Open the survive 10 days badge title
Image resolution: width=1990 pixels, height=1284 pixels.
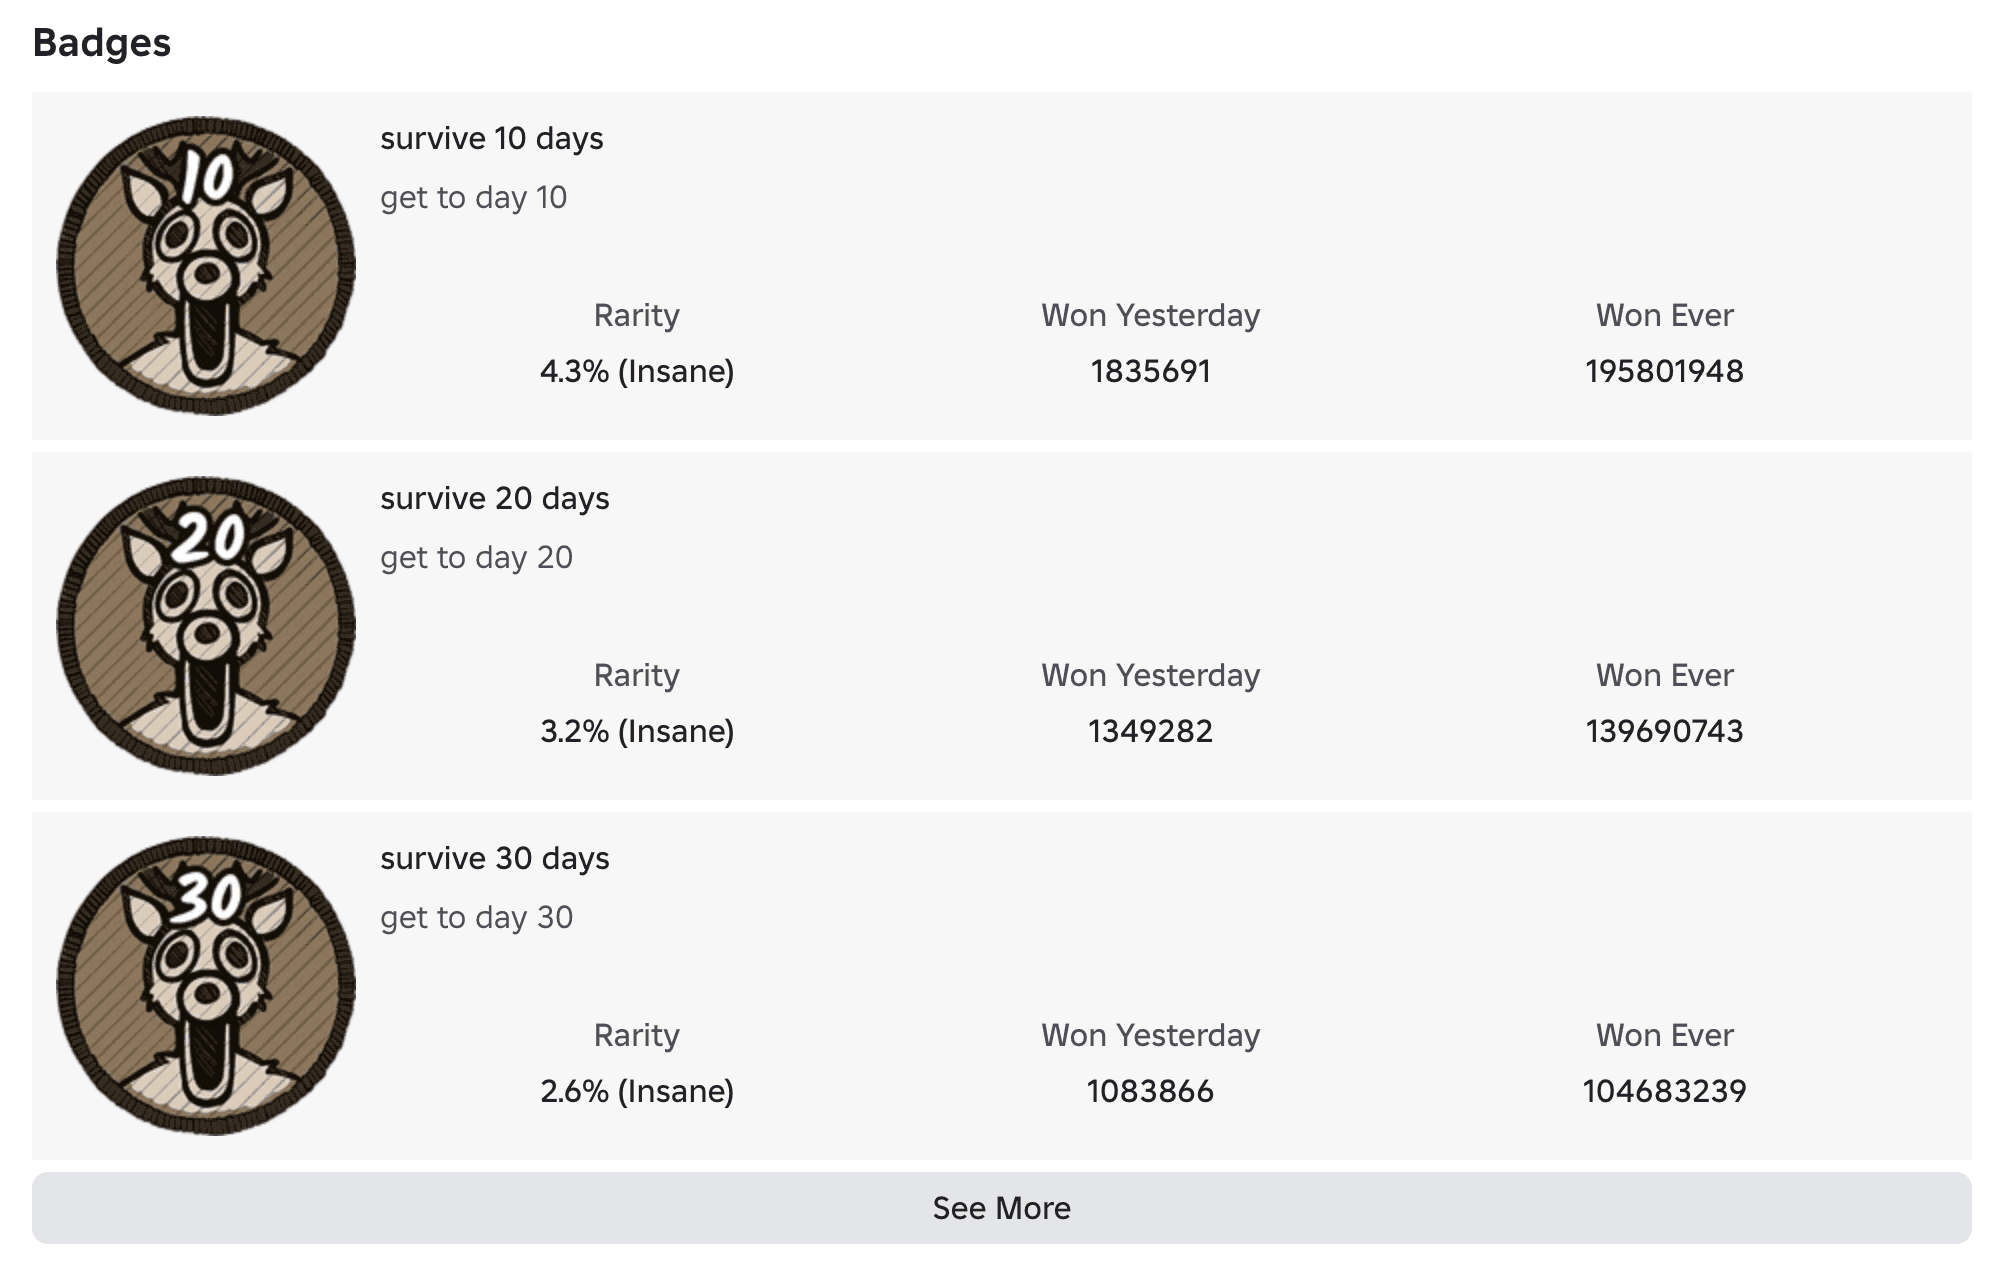492,138
